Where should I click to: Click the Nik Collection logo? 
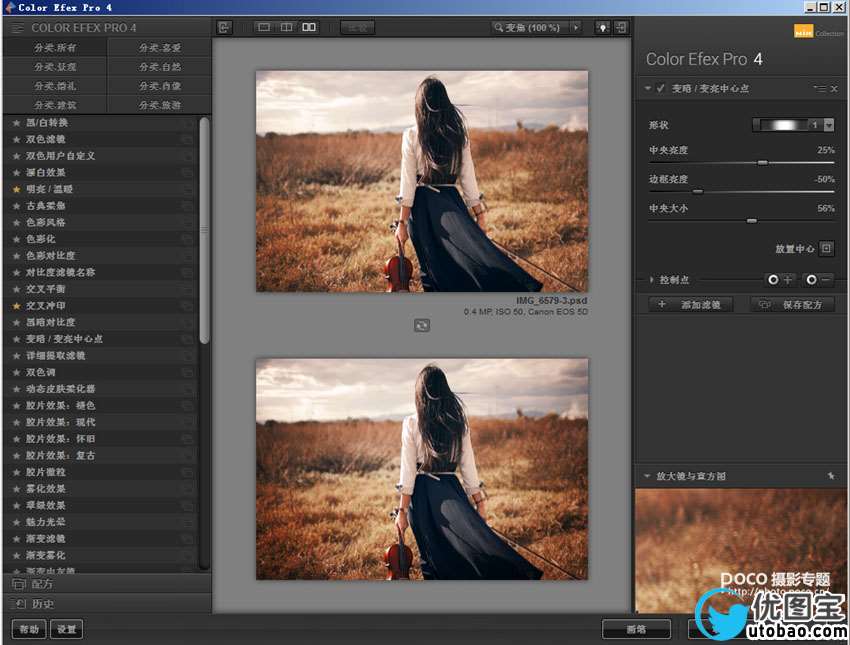click(x=819, y=32)
